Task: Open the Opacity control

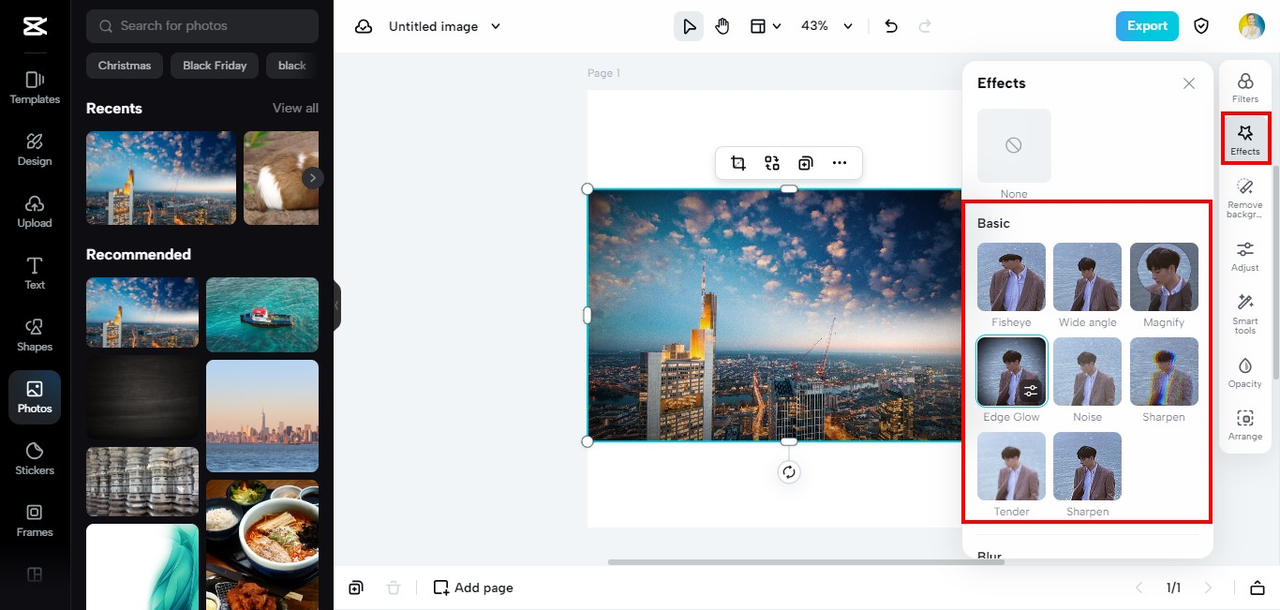Action: coord(1245,372)
